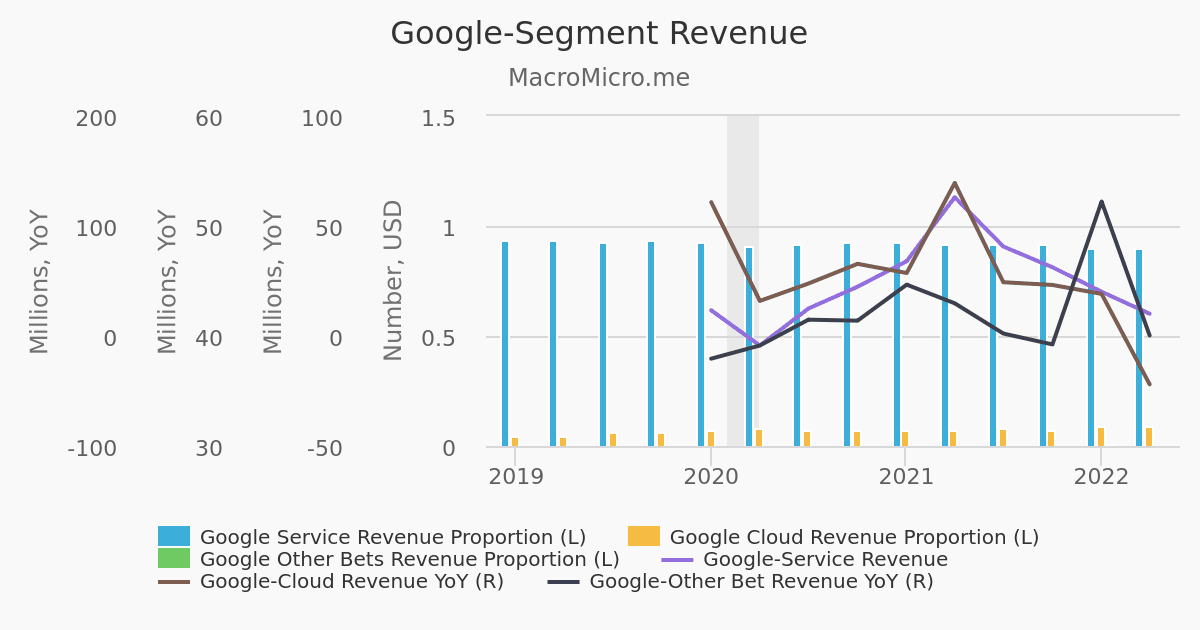This screenshot has width=1200, height=630.
Task: Select the chart title Google-Segment Revenue
Action: coord(599,33)
